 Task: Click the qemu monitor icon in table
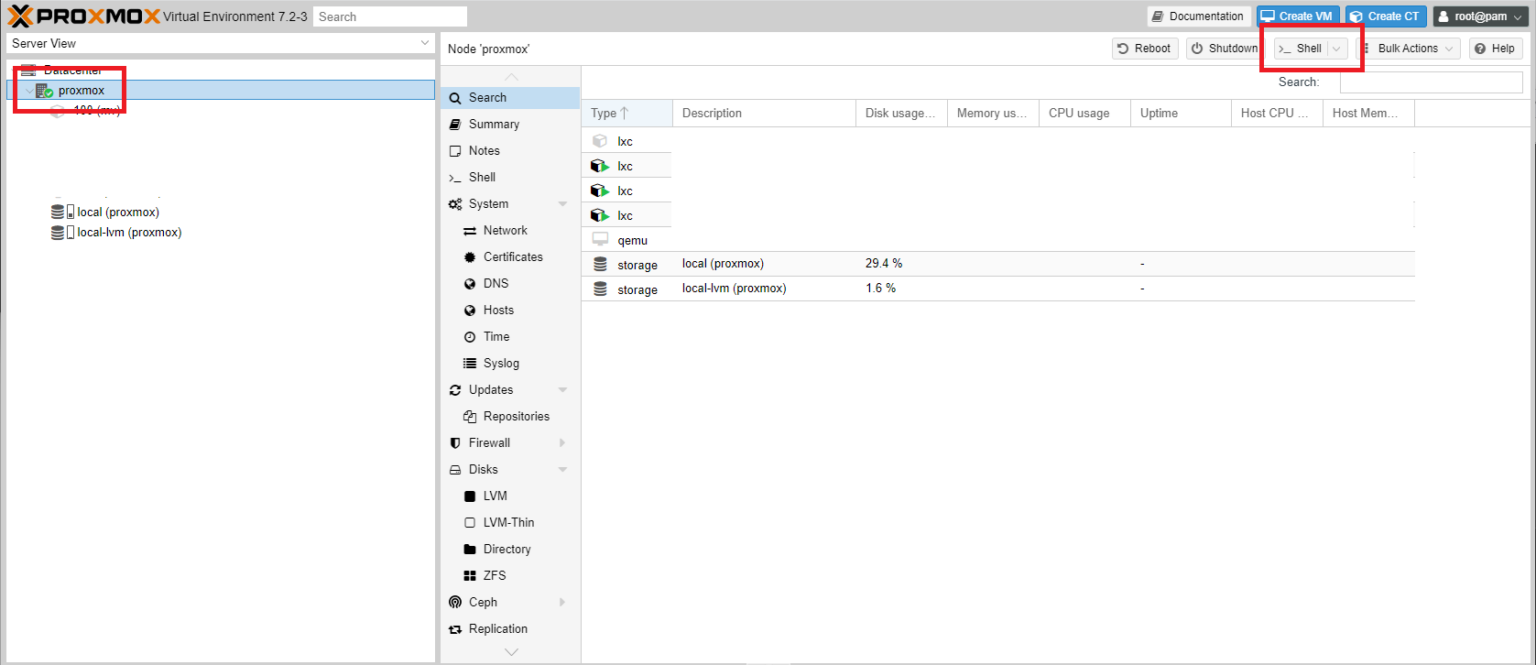600,240
